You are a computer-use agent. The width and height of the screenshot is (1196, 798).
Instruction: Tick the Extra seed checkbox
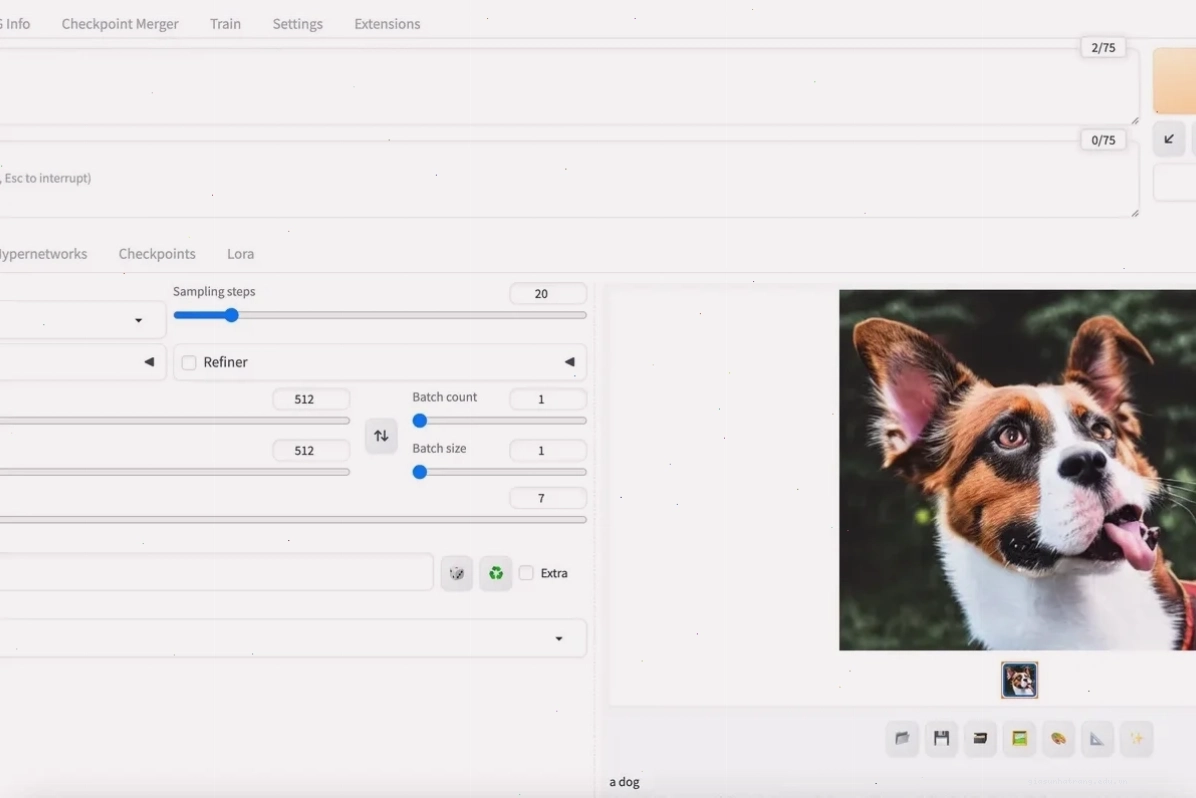tap(526, 573)
